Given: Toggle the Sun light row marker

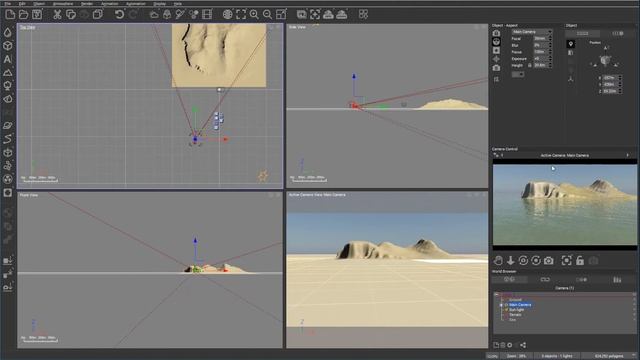Looking at the screenshot, I should [507, 310].
